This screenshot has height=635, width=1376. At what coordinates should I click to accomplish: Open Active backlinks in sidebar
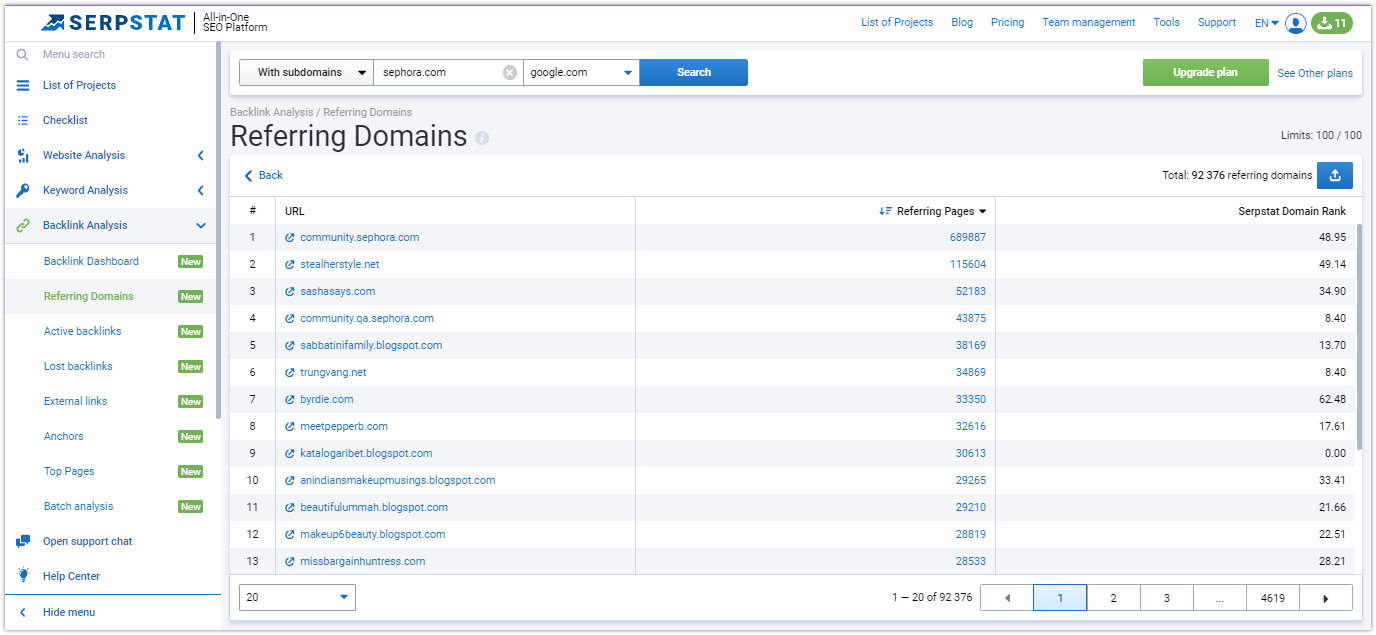(x=82, y=332)
